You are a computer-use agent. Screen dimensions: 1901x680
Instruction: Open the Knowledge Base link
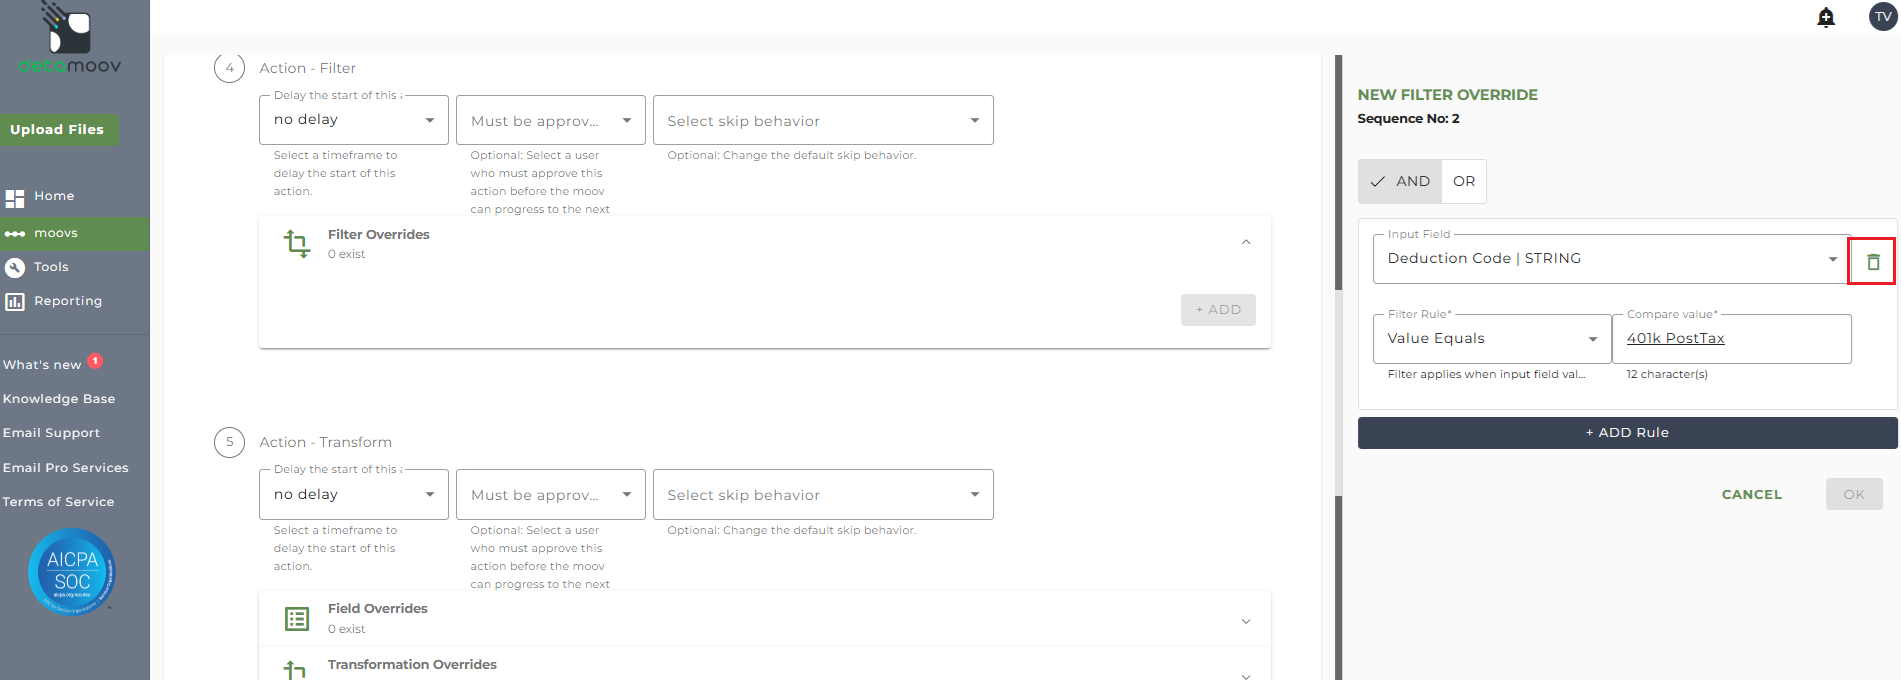(x=59, y=399)
